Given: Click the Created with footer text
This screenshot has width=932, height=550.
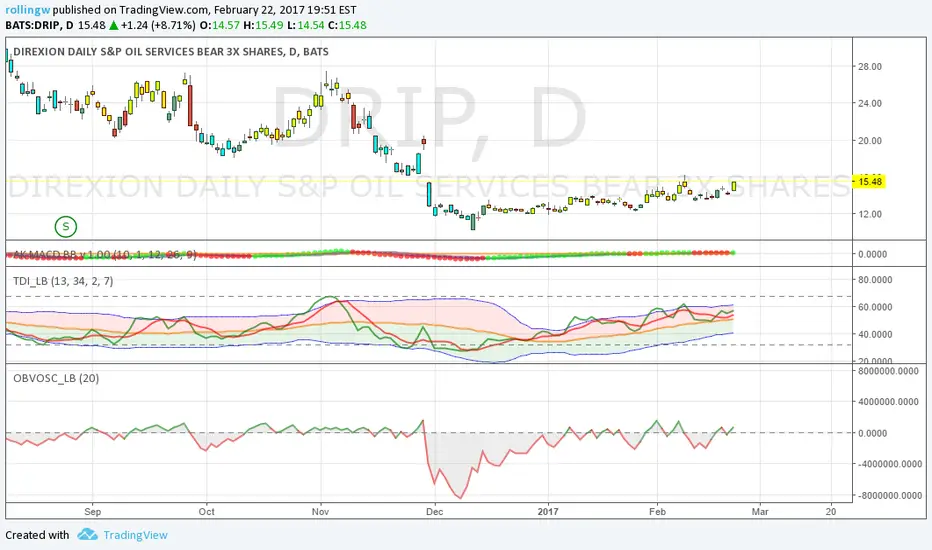Looking at the screenshot, I should pyautogui.click(x=37, y=535).
